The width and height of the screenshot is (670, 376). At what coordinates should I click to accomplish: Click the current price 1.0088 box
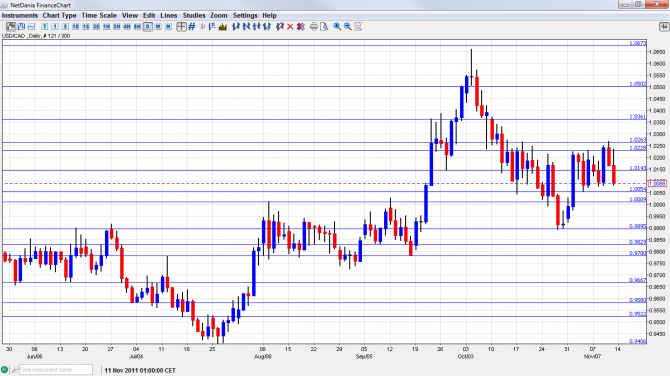click(x=657, y=183)
